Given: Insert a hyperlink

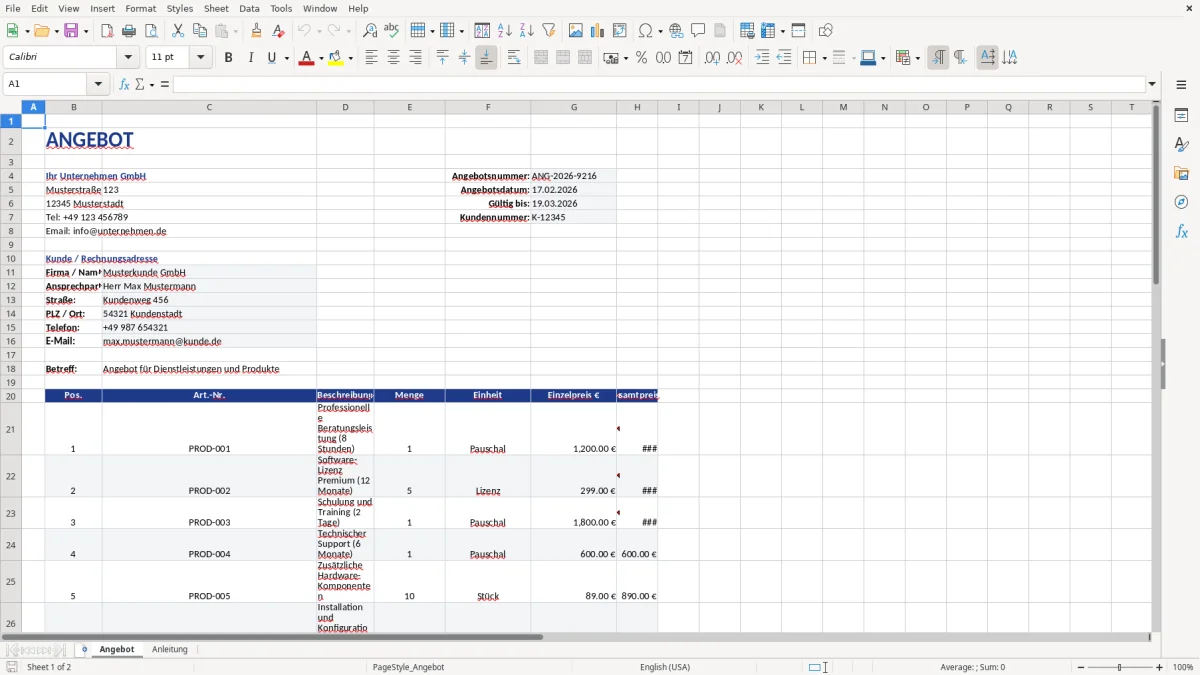Looking at the screenshot, I should coord(676,31).
